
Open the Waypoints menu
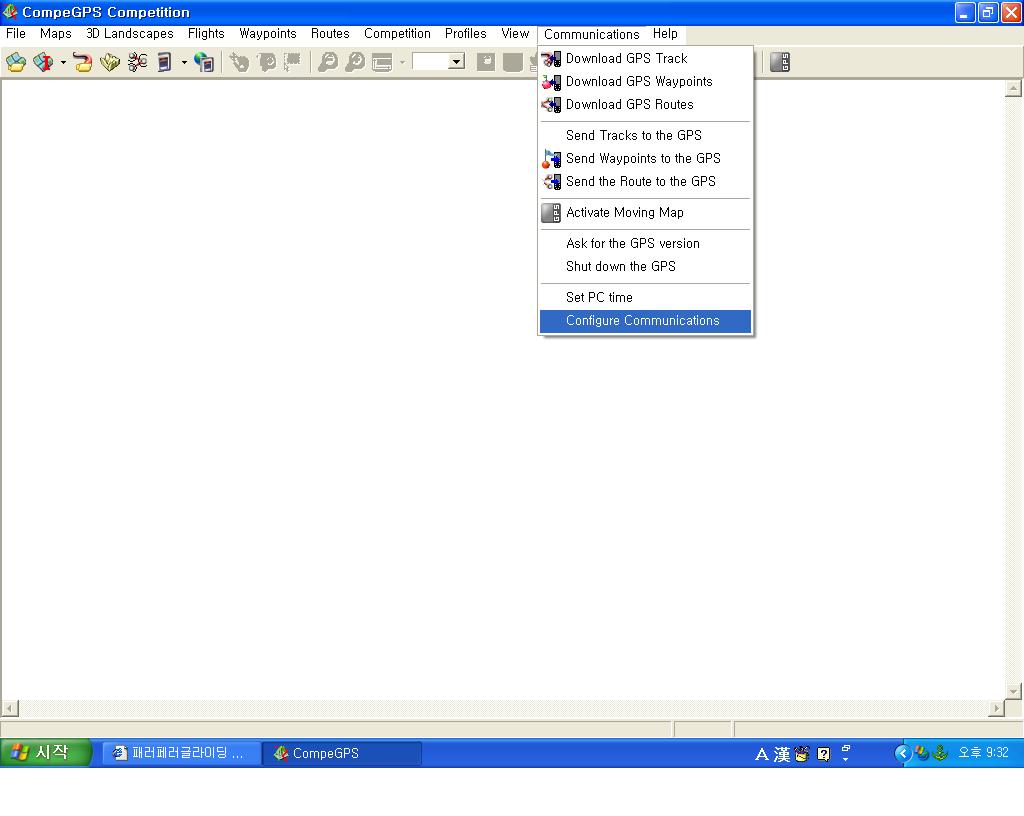click(268, 34)
